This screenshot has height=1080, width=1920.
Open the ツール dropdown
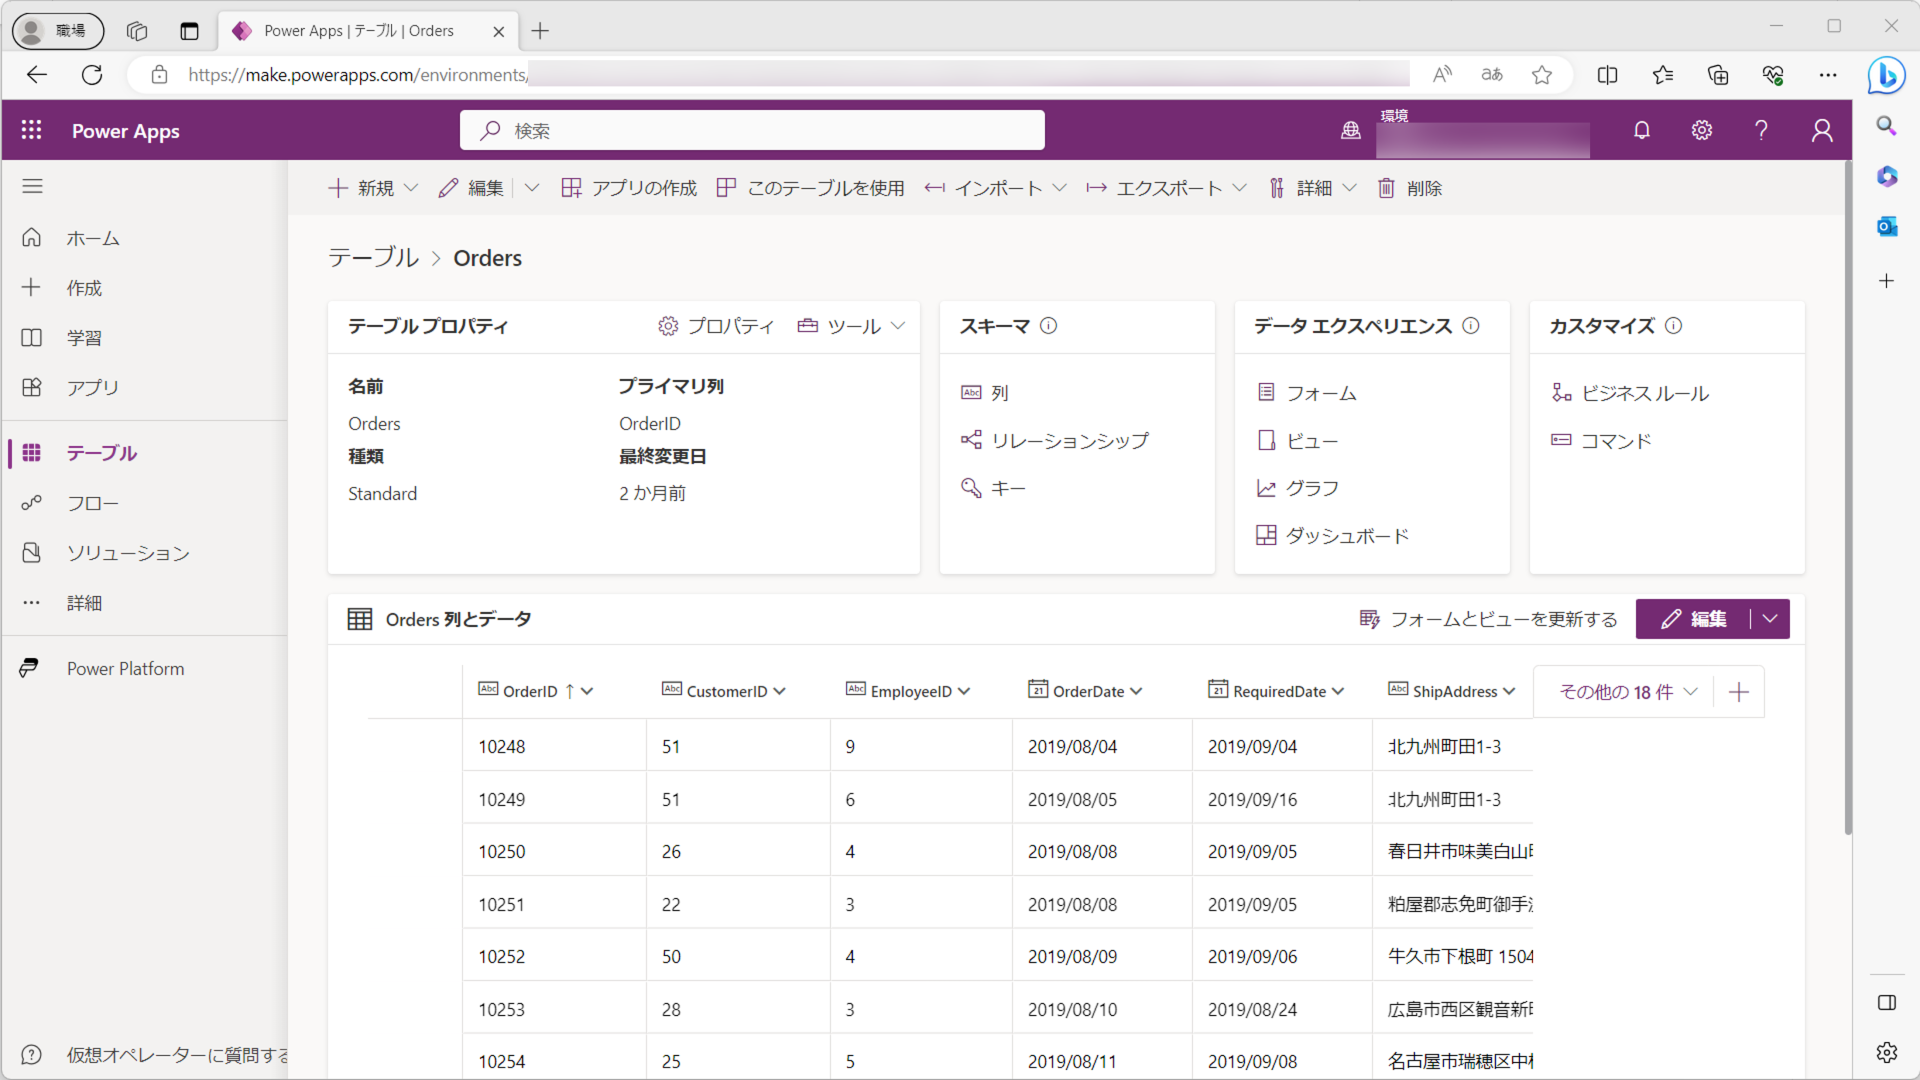[852, 326]
